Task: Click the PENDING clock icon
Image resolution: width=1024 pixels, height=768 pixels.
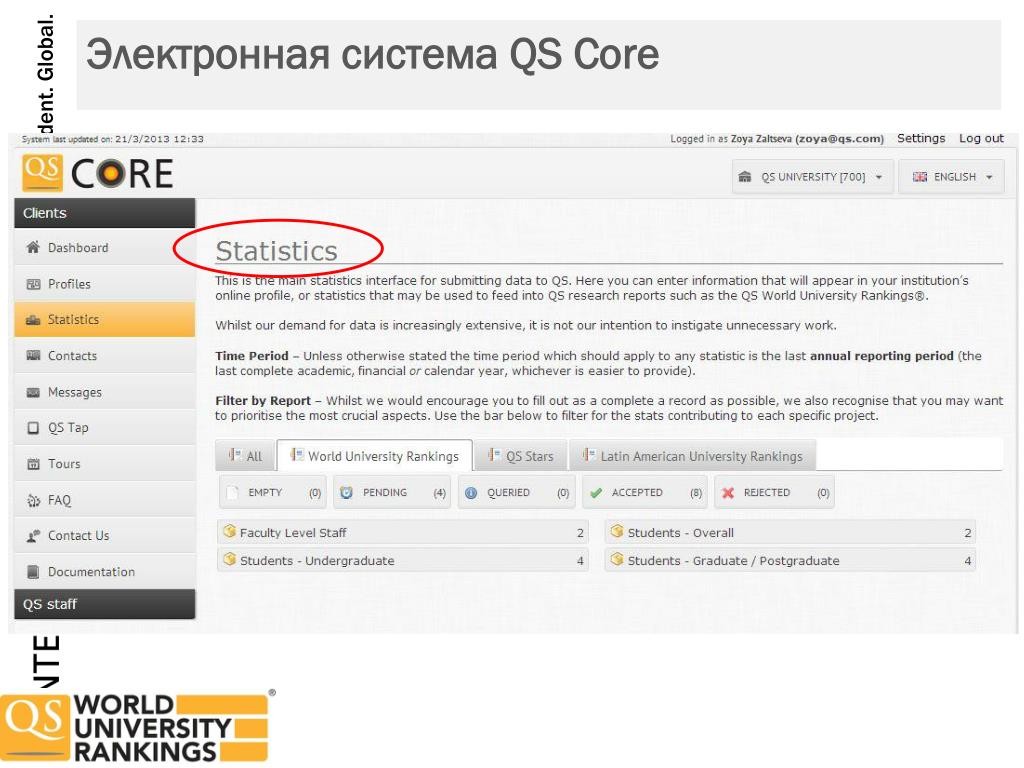Action: pos(347,492)
